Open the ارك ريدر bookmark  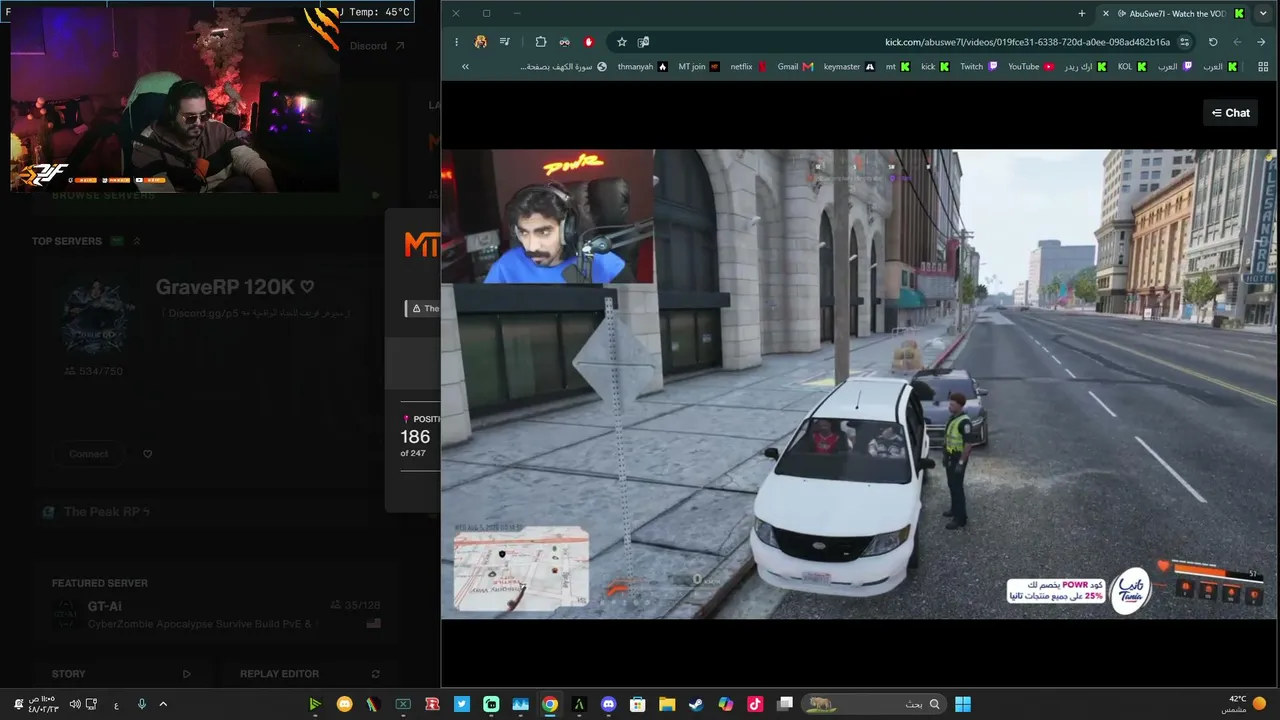coord(1086,67)
